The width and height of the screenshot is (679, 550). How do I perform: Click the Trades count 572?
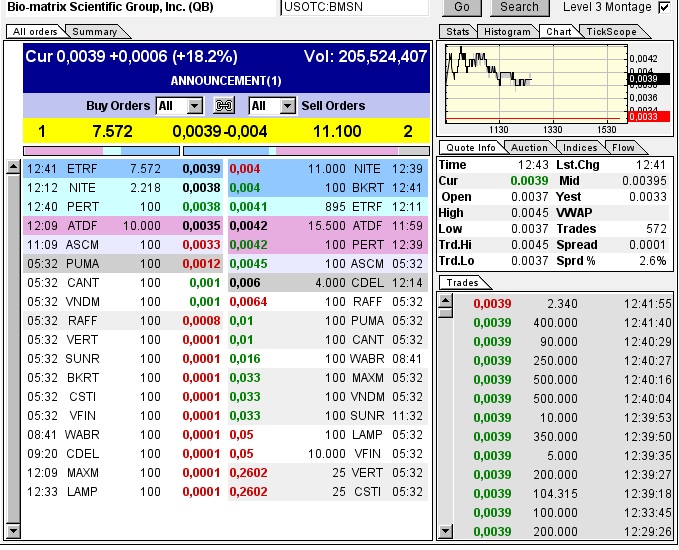pos(656,229)
